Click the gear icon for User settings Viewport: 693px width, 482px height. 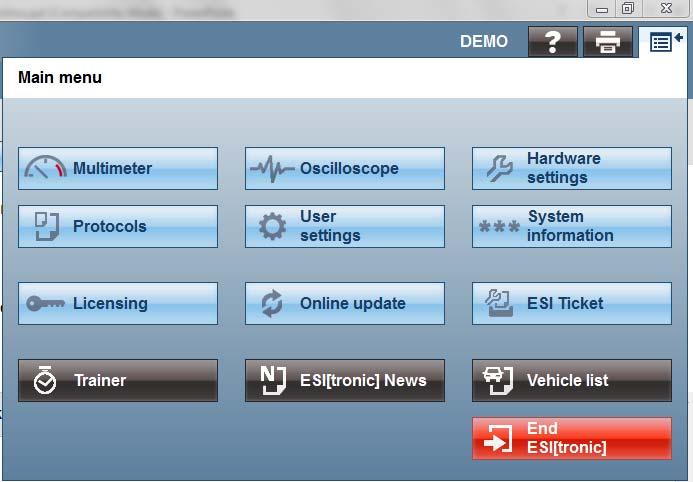pos(272,226)
